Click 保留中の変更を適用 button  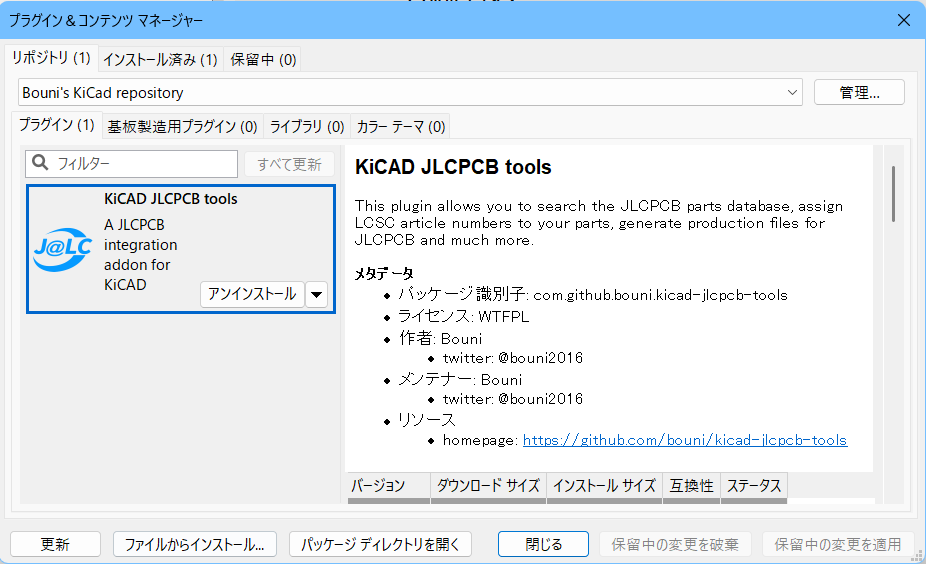click(837, 544)
